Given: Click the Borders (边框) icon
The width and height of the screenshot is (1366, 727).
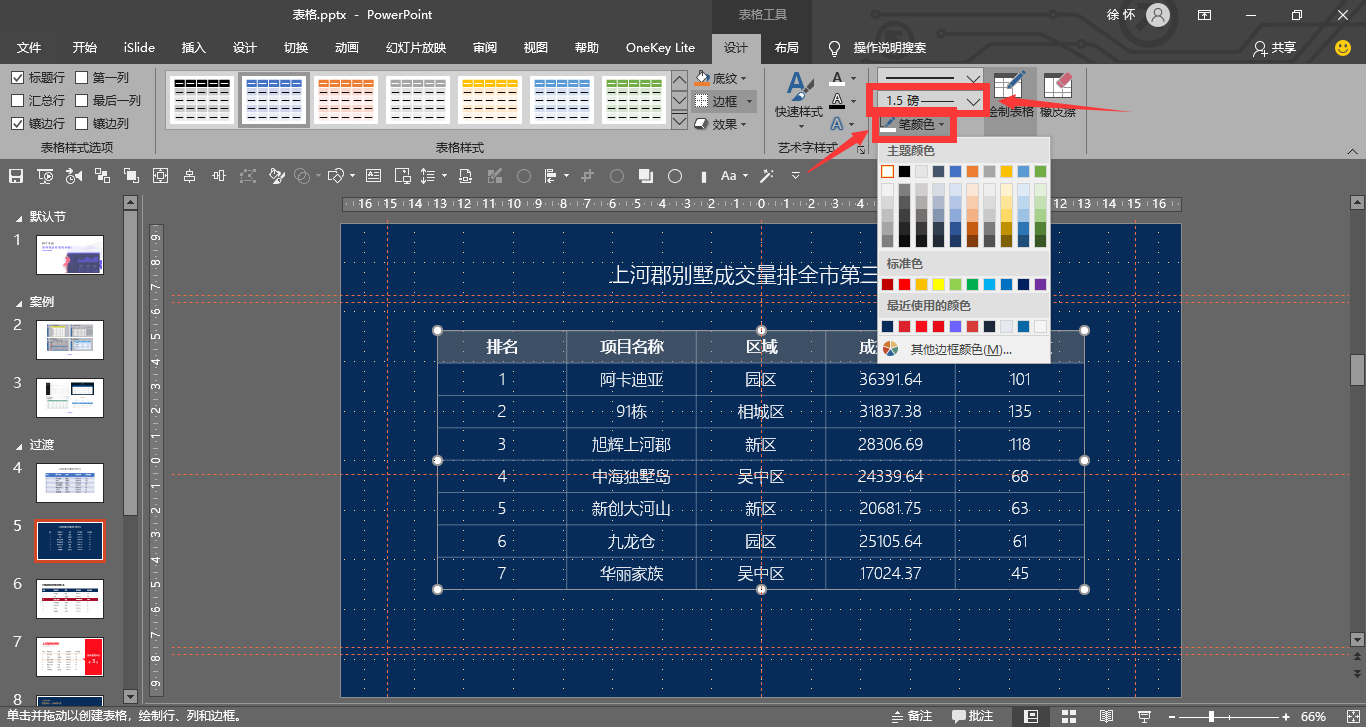Looking at the screenshot, I should [702, 101].
